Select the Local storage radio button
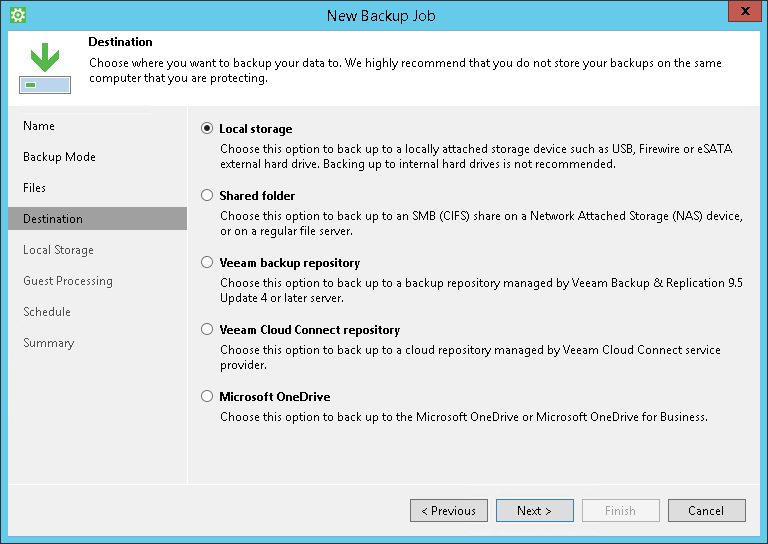Viewport: 768px width, 544px height. point(207,129)
